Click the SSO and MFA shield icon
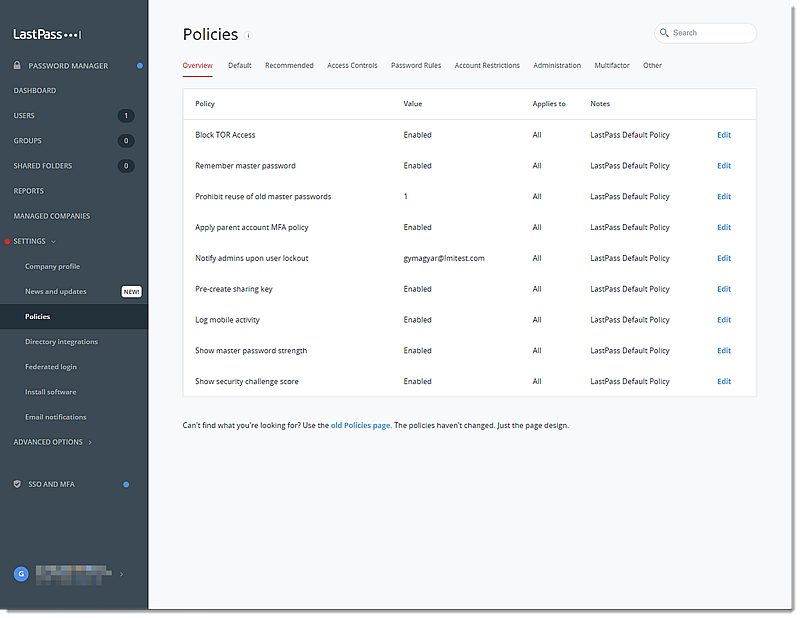This screenshot has width=800, height=618. point(17,484)
